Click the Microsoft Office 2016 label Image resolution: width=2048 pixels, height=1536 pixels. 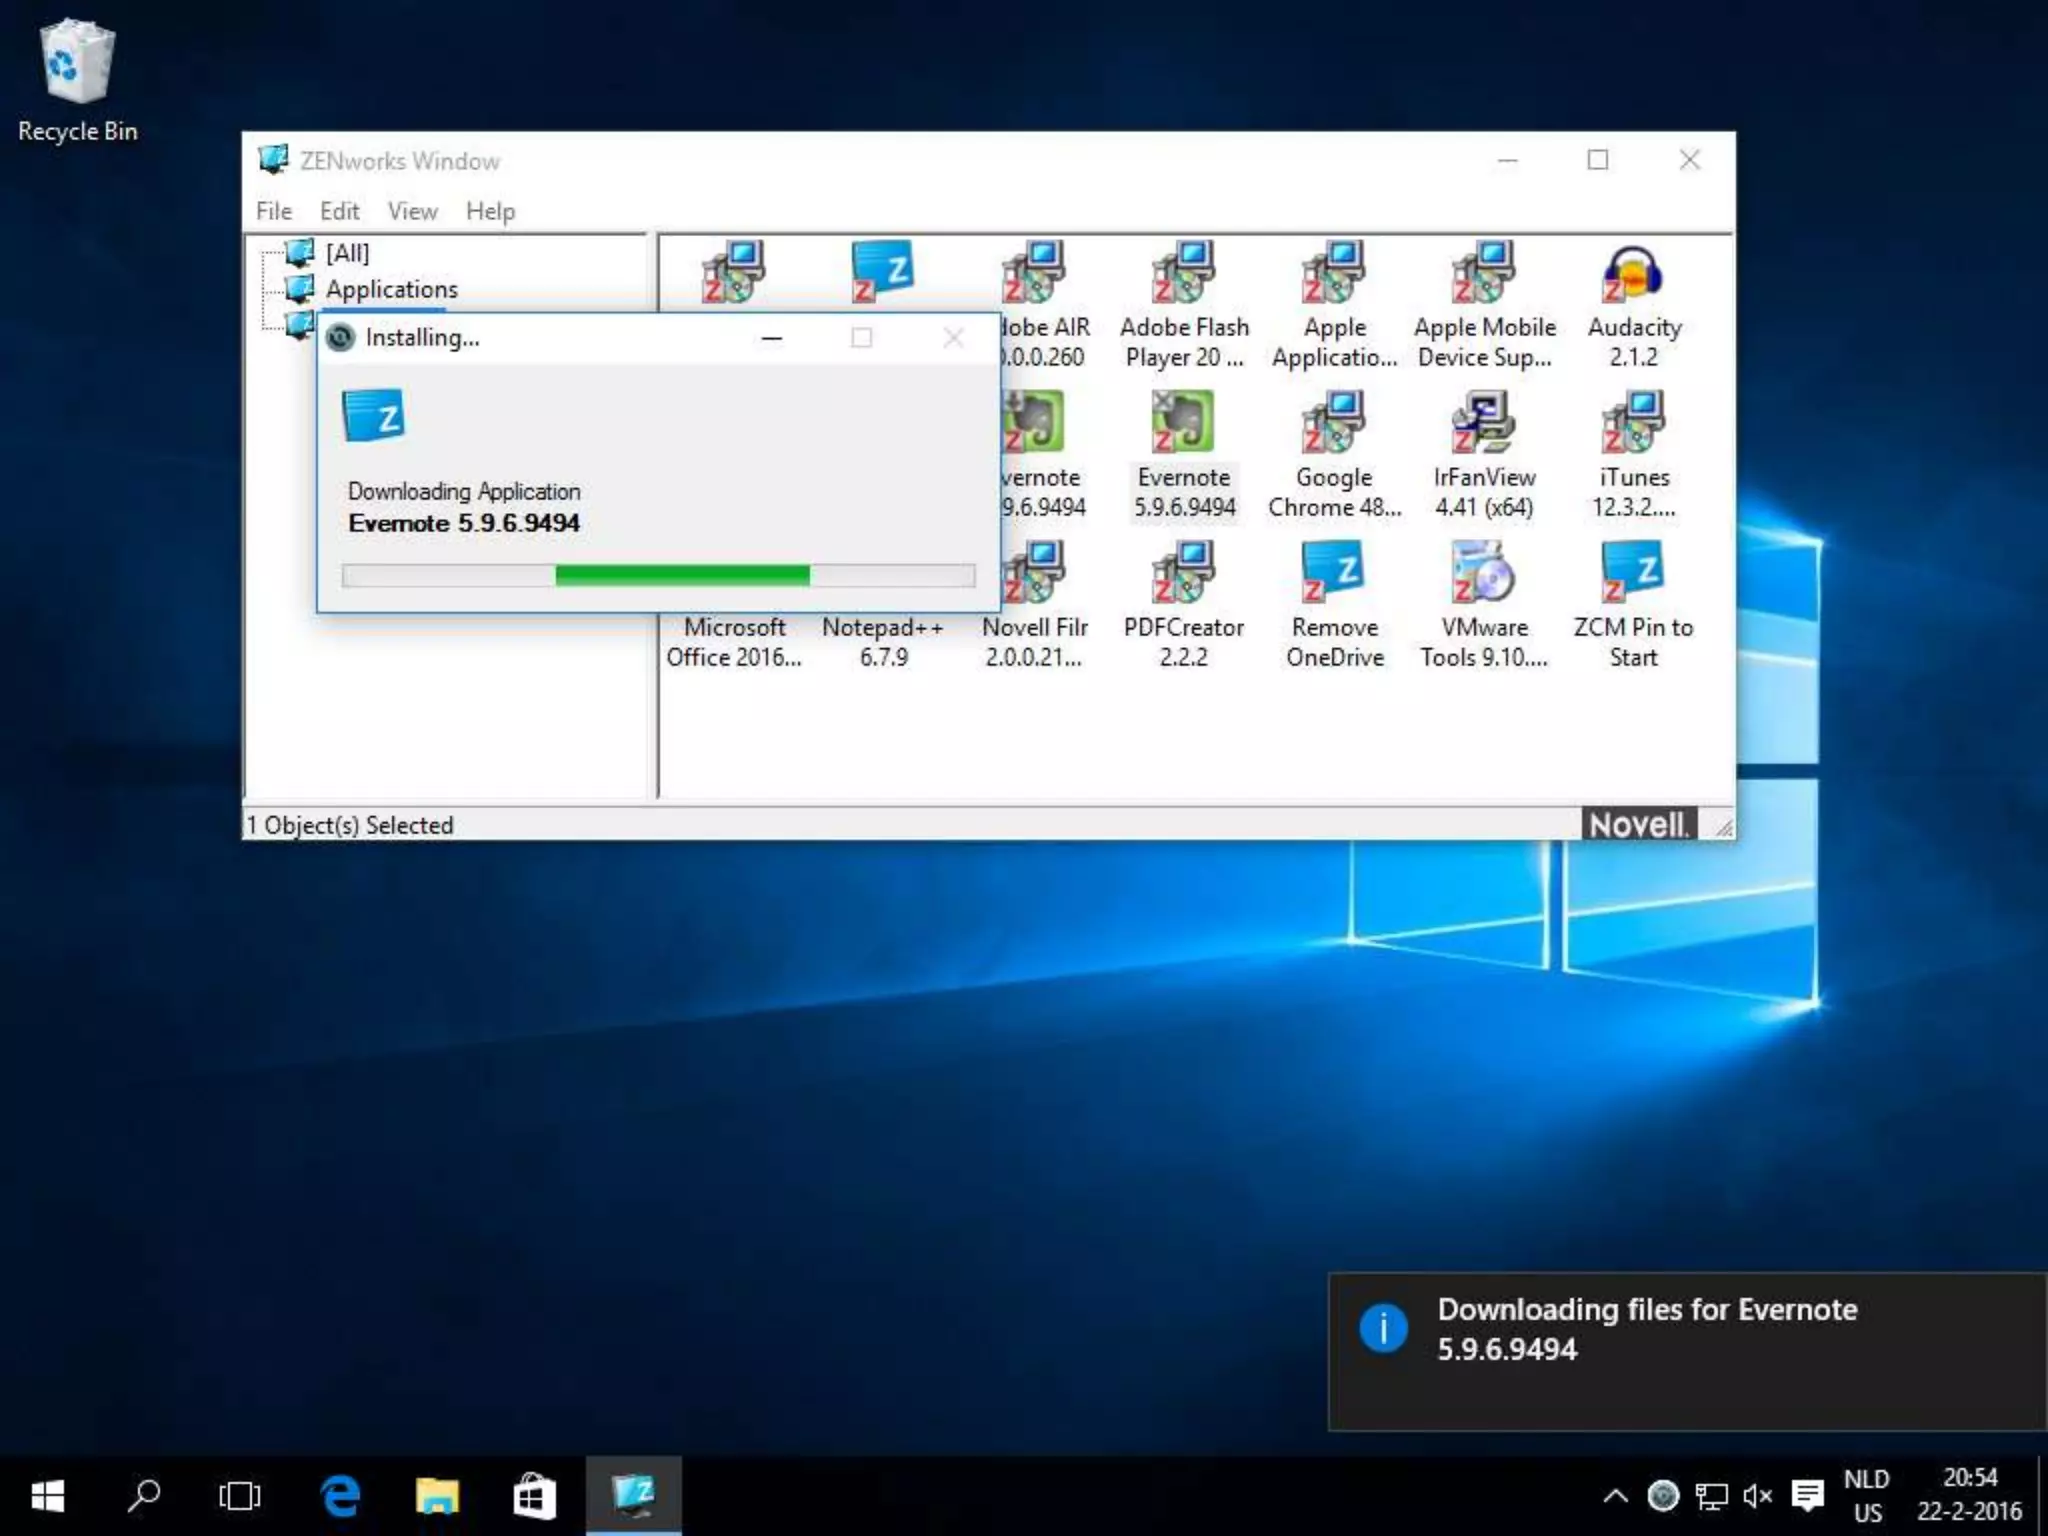[x=734, y=642]
